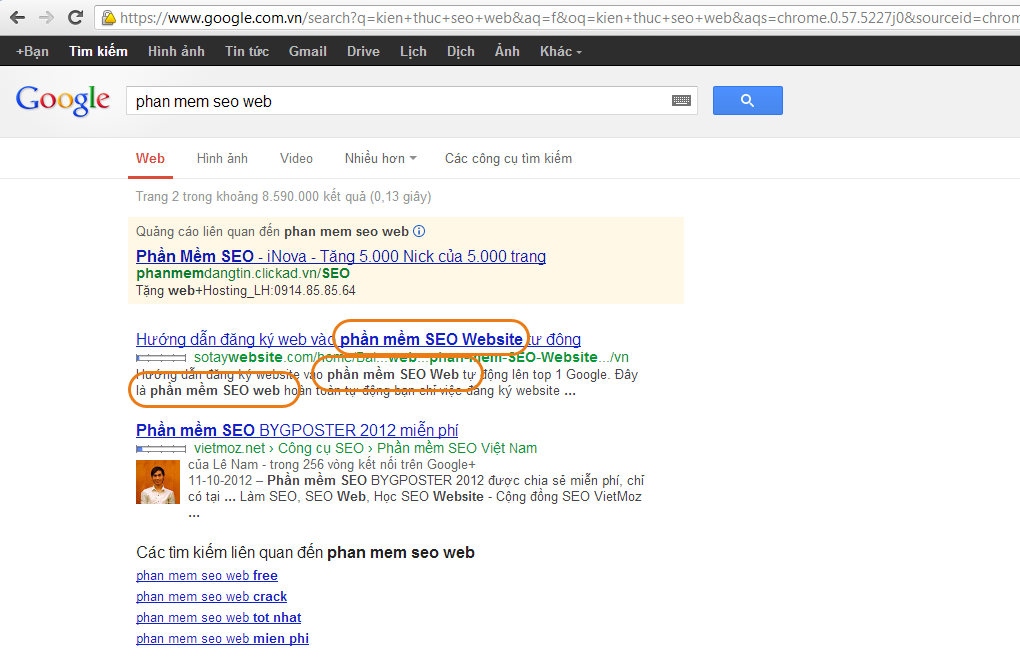The height and width of the screenshot is (664, 1020).
Task: Reload the page with the refresh icon
Action: [x=75, y=18]
